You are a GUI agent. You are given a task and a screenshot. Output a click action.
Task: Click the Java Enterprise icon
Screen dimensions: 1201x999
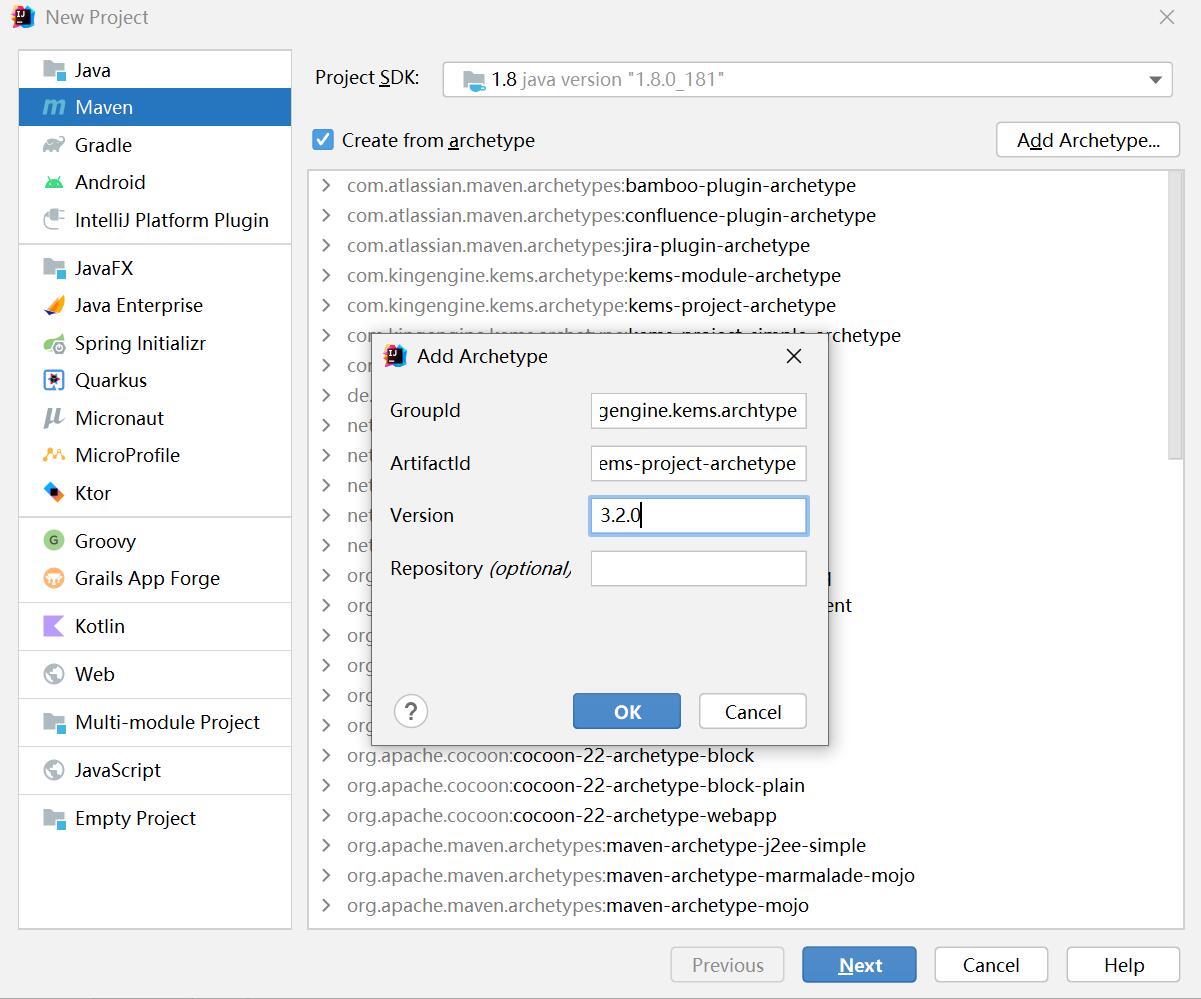[54, 305]
